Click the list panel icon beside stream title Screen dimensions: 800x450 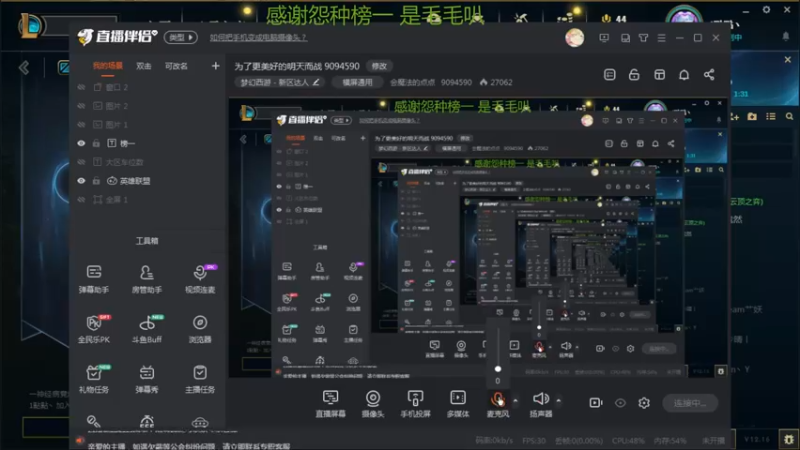(609, 74)
